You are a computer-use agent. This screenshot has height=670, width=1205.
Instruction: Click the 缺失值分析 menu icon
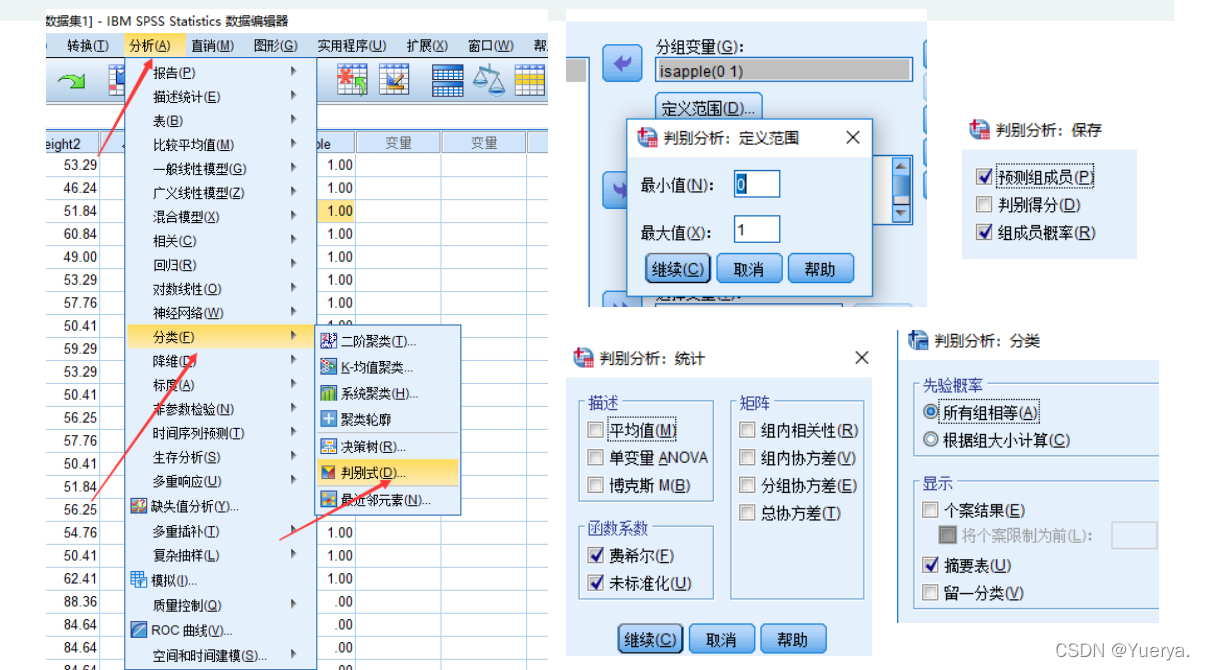140,506
